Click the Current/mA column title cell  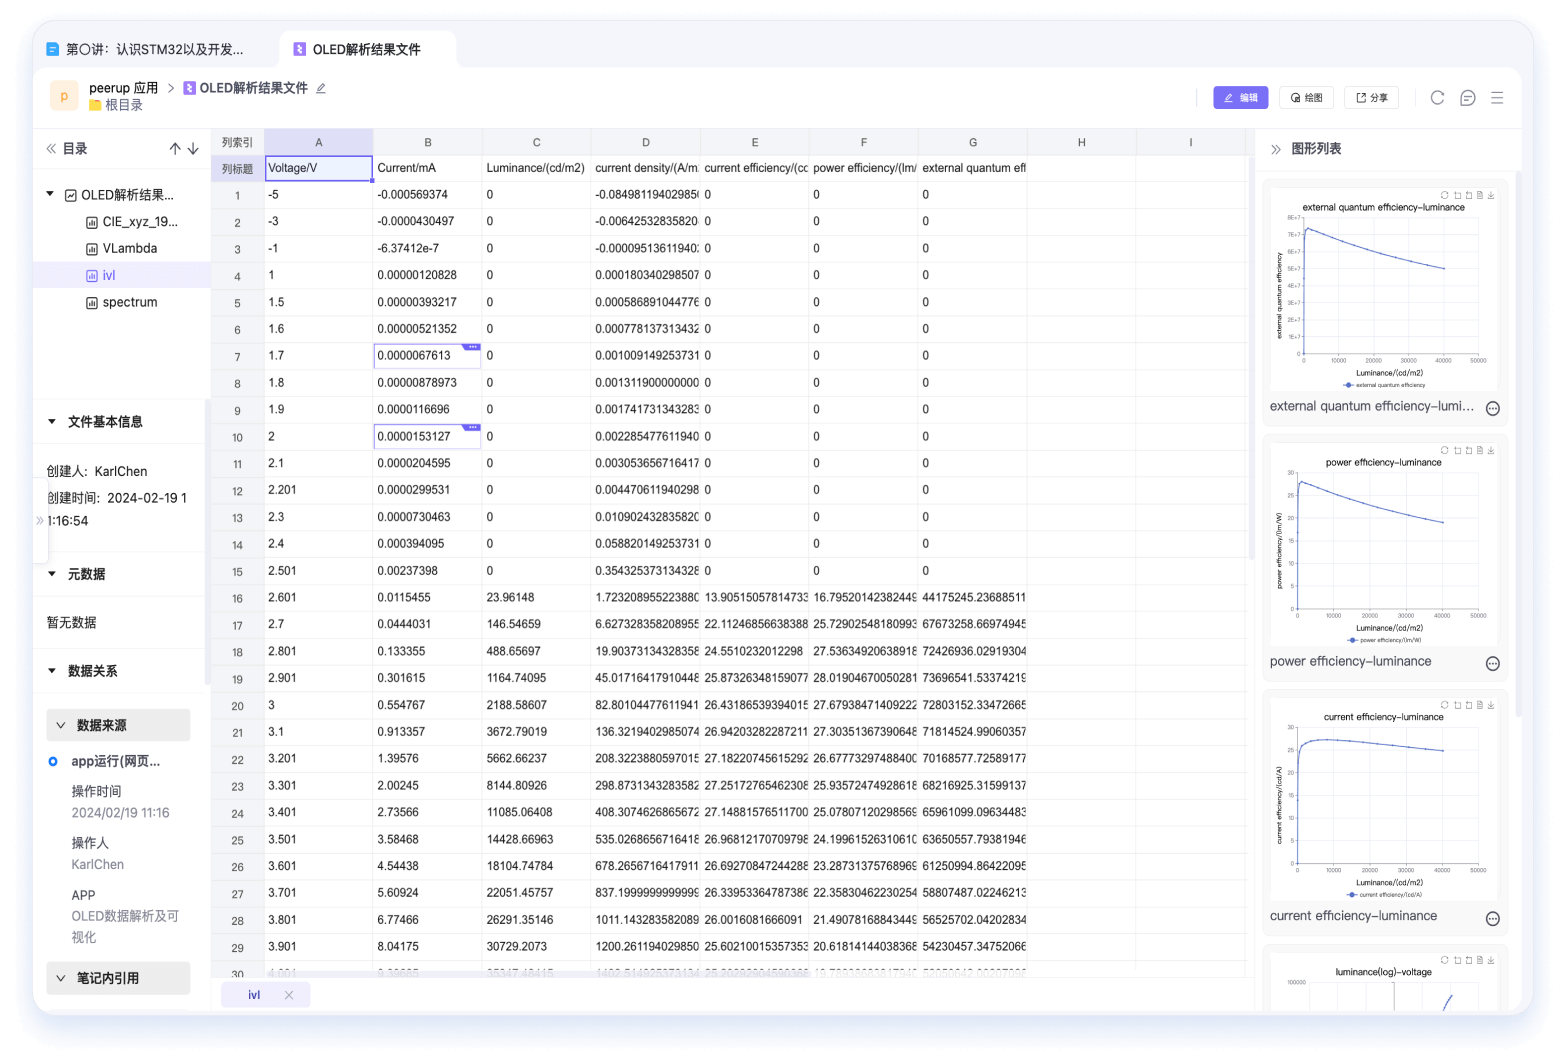[428, 168]
